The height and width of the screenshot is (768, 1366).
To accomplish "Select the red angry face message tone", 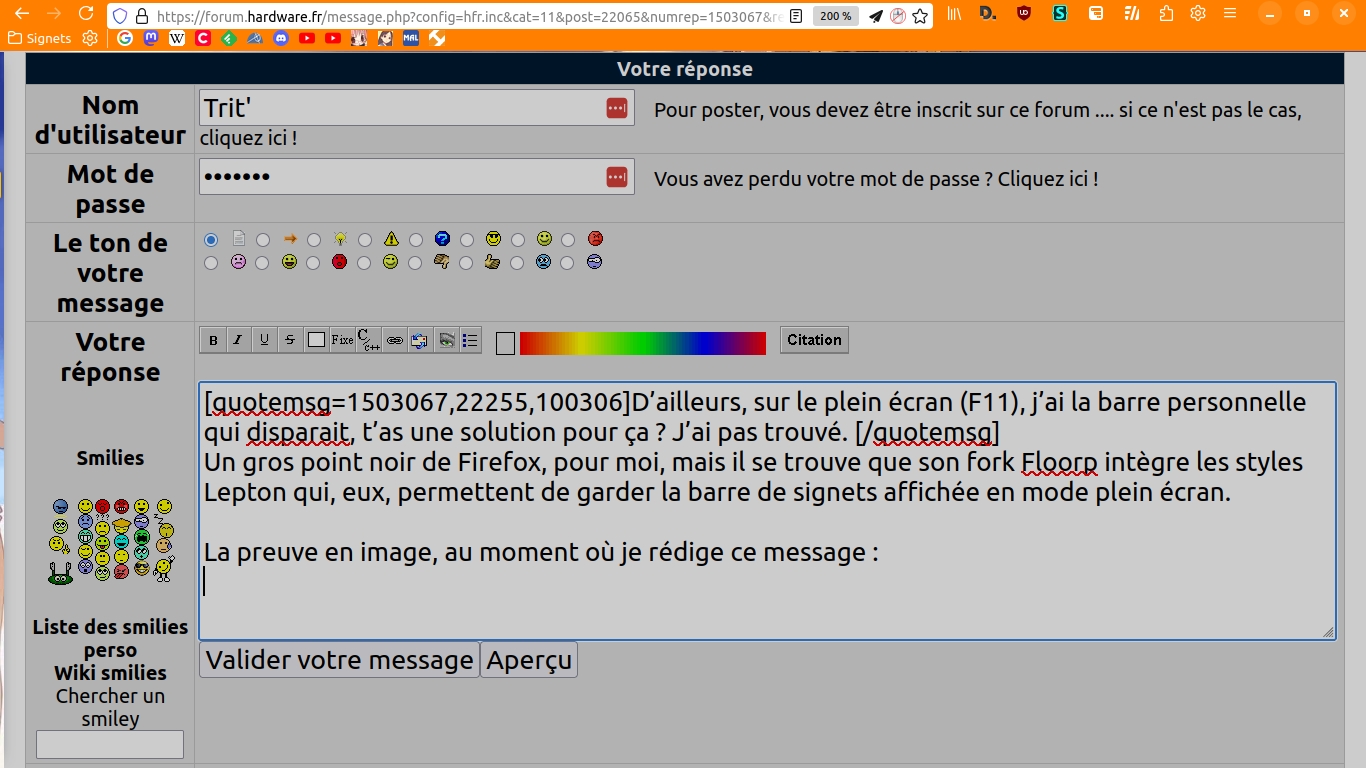I will click(x=568, y=240).
